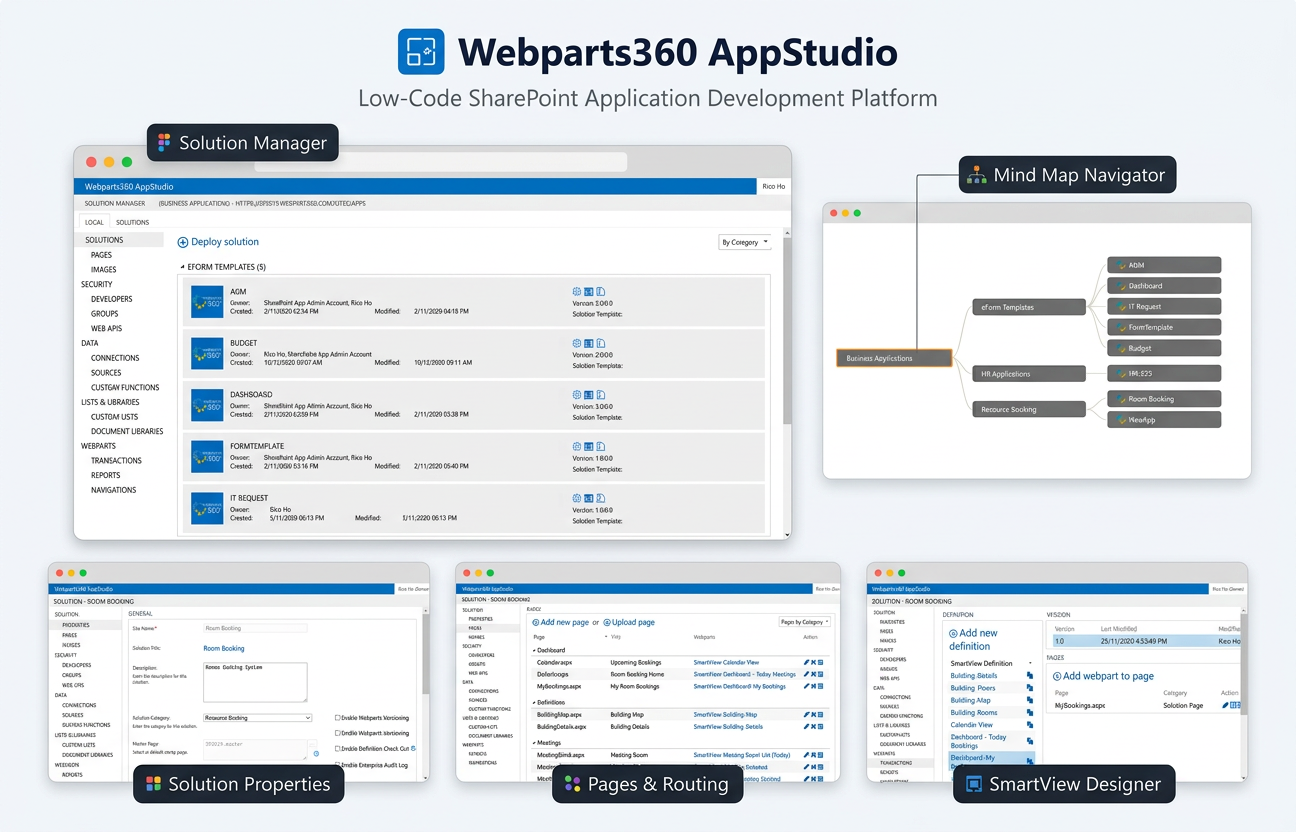Switch to the LOCAL tab
This screenshot has width=1296, height=832.
point(92,221)
